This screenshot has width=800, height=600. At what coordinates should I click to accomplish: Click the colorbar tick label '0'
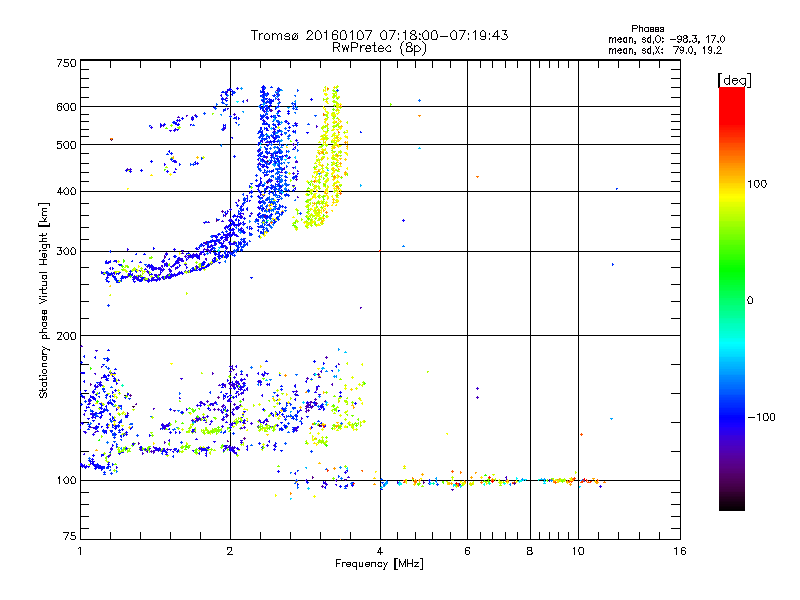[x=750, y=301]
